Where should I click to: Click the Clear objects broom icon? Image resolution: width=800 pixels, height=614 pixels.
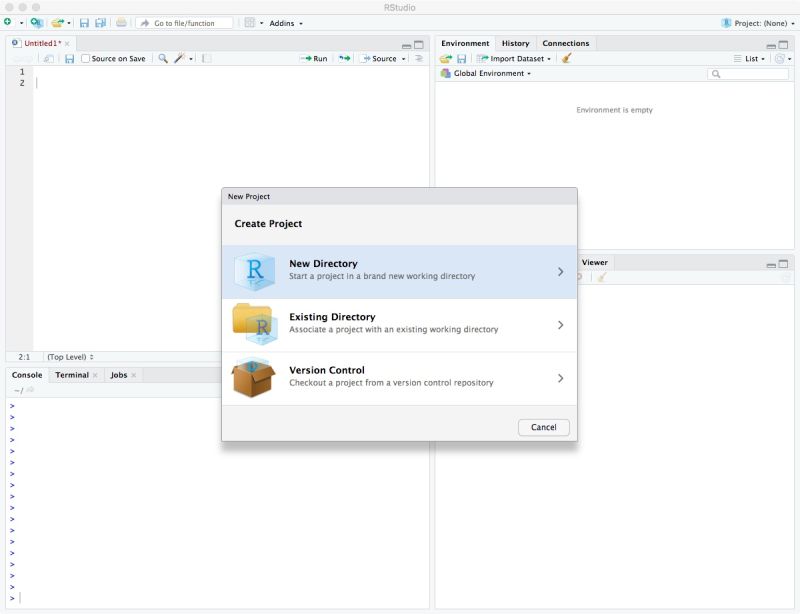click(566, 58)
